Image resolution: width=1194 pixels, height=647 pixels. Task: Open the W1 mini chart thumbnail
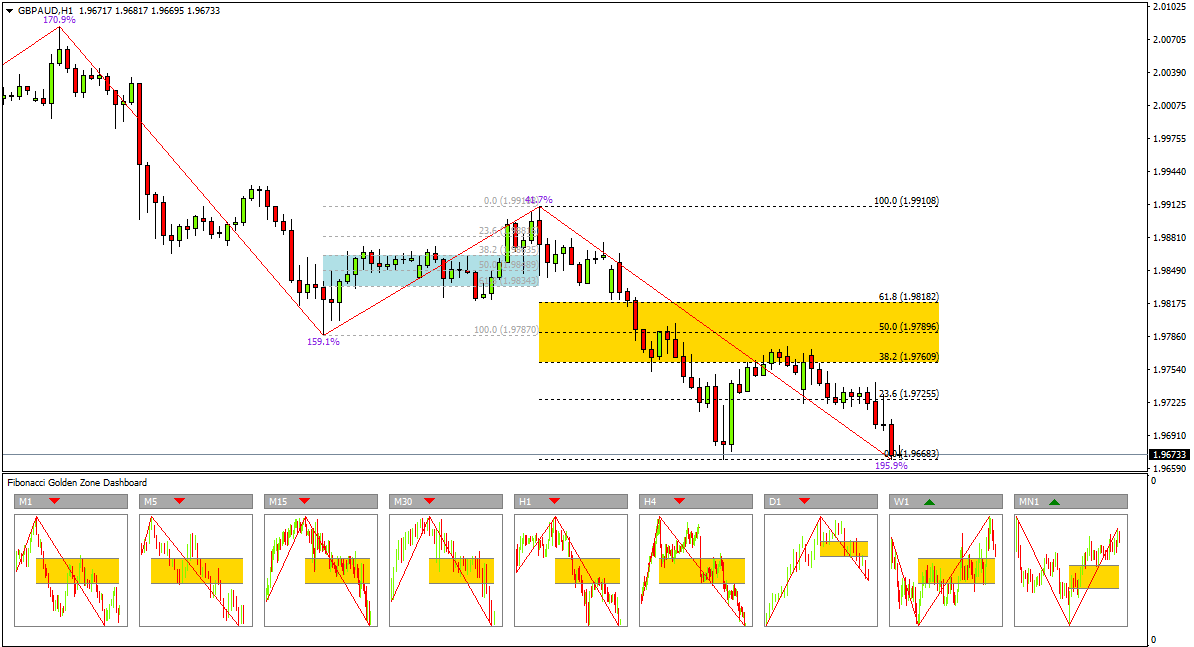[946, 570]
